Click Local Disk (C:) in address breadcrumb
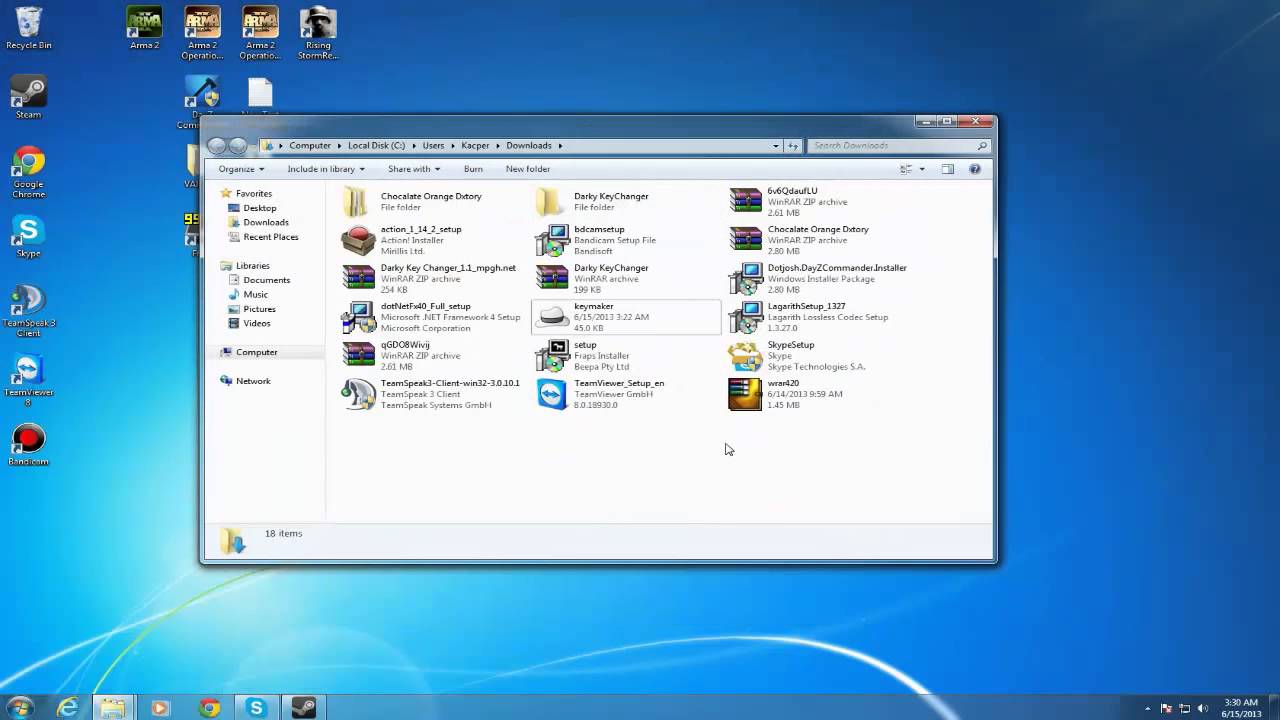 click(x=376, y=146)
